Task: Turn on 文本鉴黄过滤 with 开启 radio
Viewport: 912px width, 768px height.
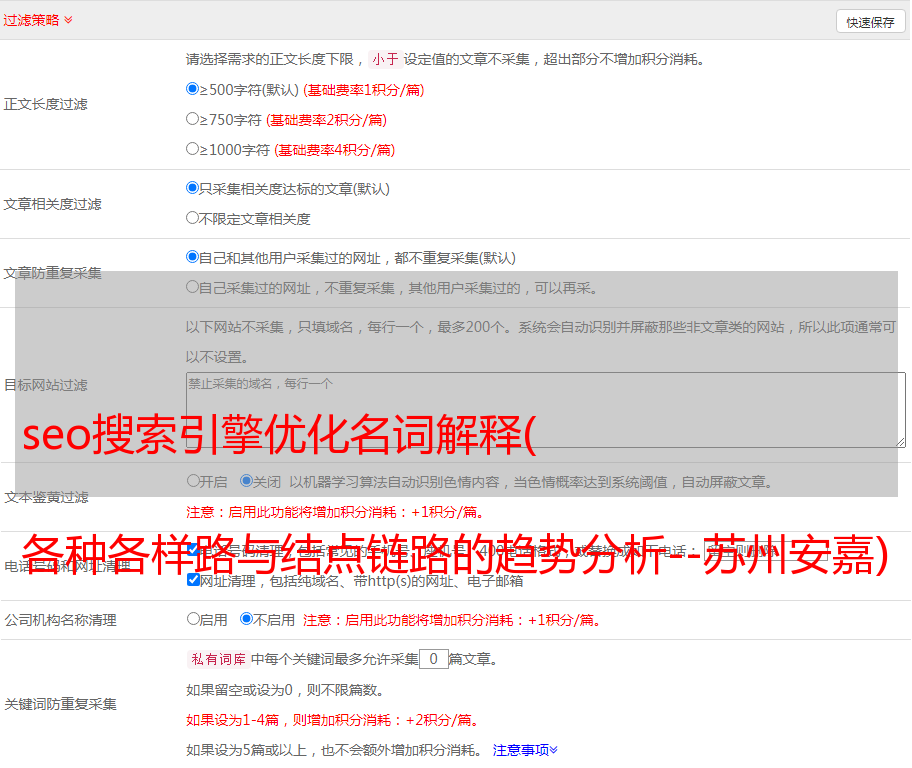Action: (x=193, y=481)
